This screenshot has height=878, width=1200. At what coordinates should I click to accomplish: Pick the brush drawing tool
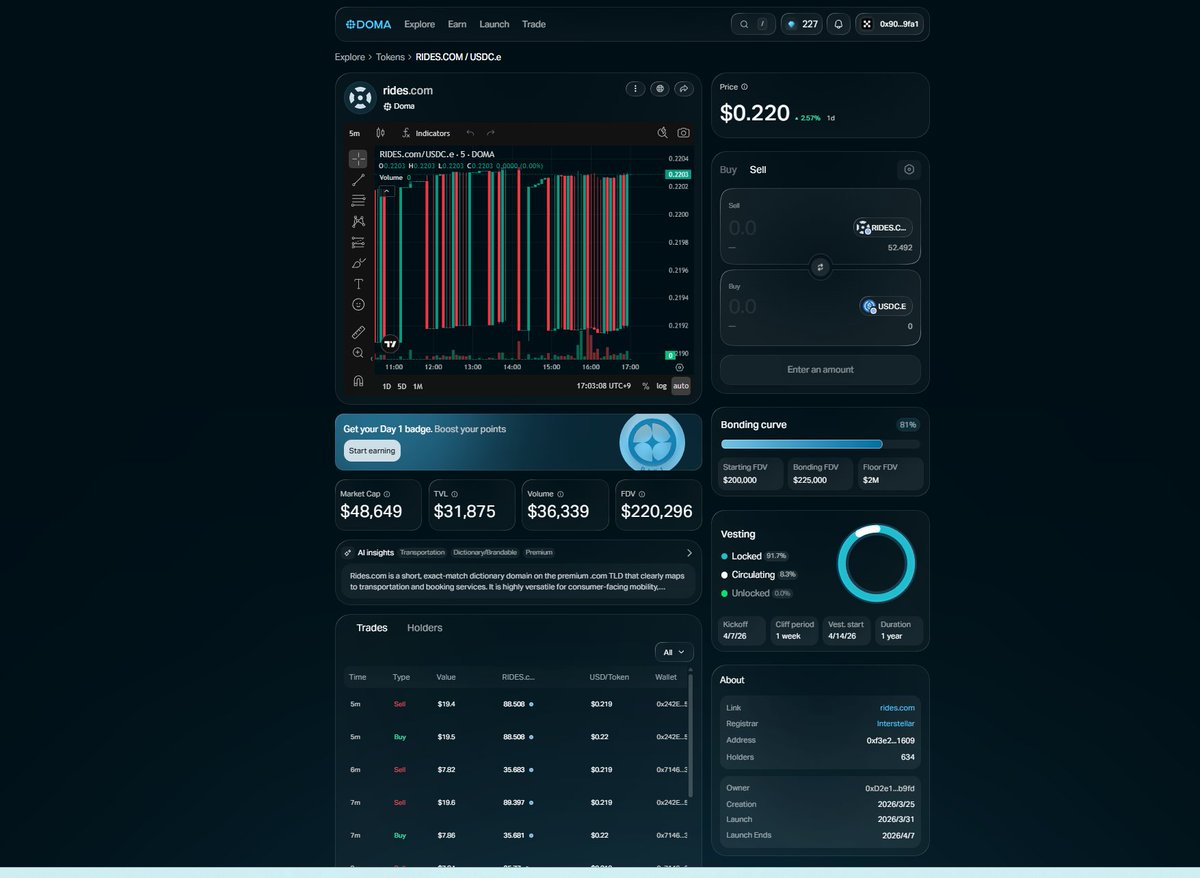[358, 264]
